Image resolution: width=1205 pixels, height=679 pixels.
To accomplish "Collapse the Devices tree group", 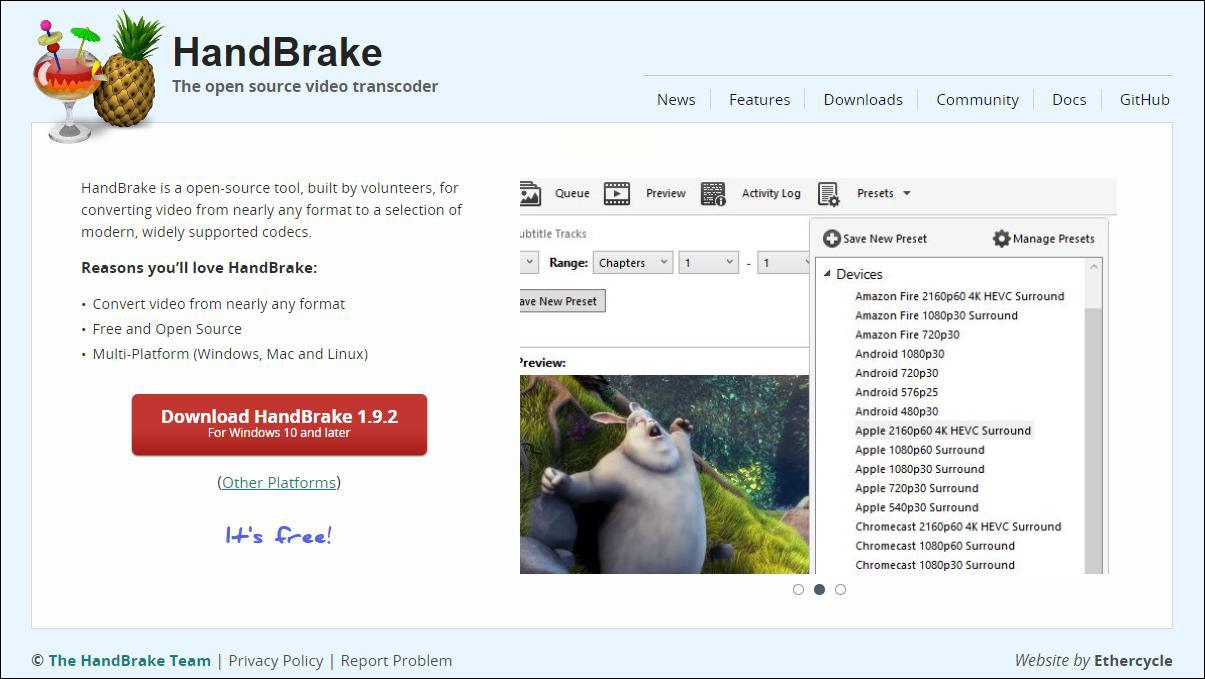I will [827, 274].
